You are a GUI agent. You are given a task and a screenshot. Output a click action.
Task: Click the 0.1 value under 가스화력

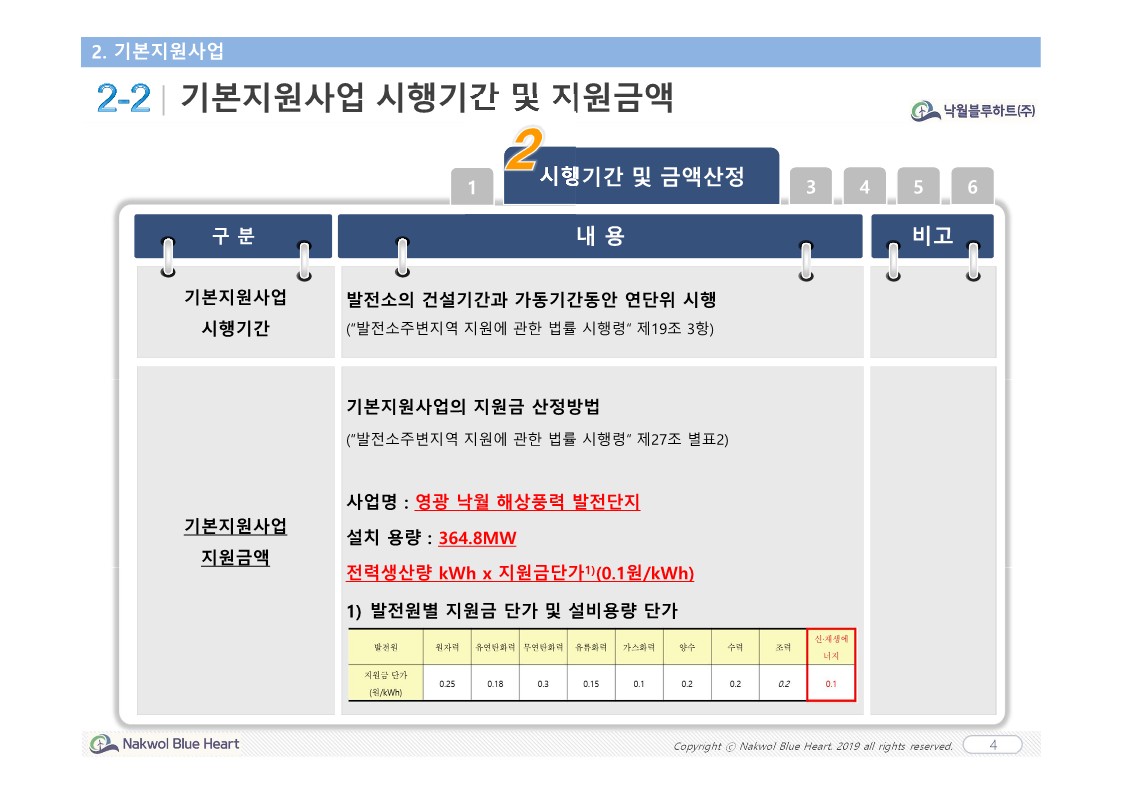click(x=639, y=684)
